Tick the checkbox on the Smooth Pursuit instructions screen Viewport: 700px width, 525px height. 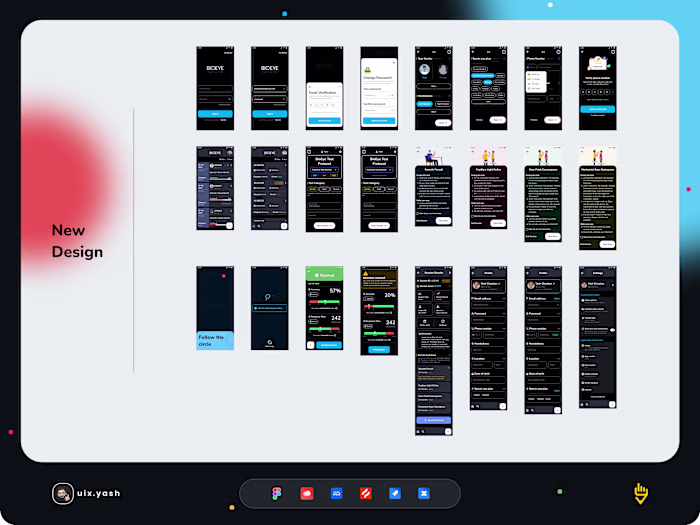pos(418,213)
